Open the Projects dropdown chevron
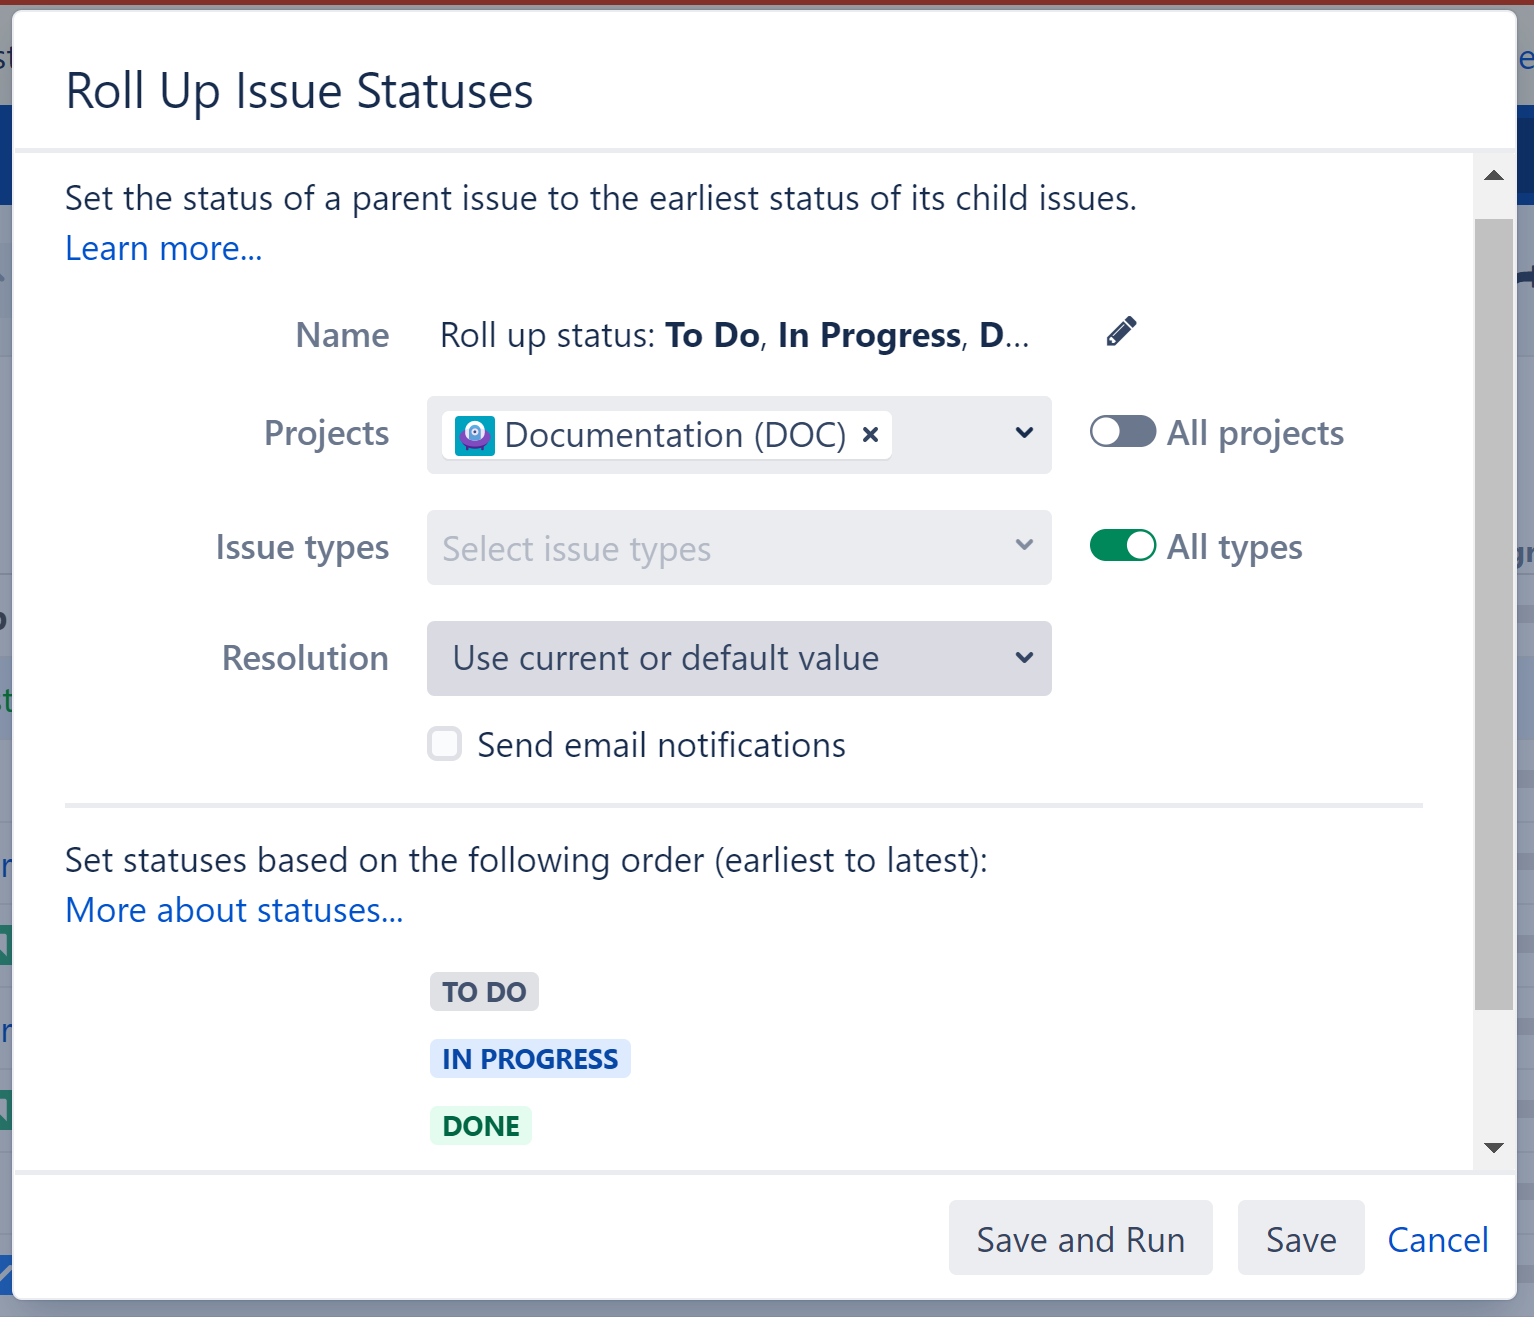1534x1317 pixels. pos(1023,433)
